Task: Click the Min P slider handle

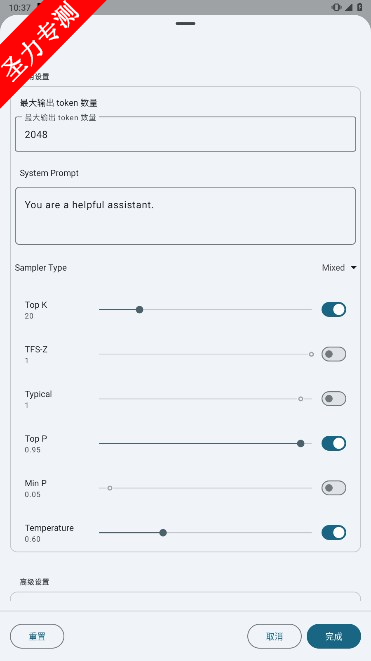Action: click(110, 488)
